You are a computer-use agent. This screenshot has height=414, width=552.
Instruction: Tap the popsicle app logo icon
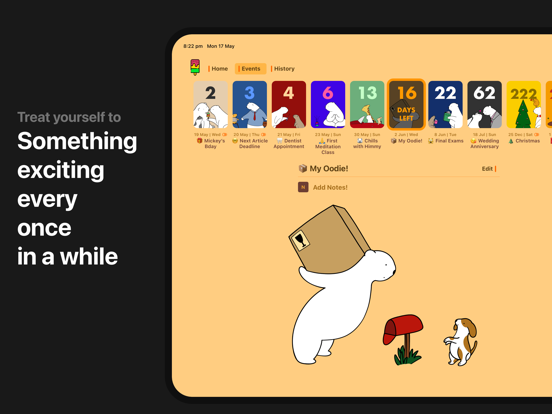point(195,67)
